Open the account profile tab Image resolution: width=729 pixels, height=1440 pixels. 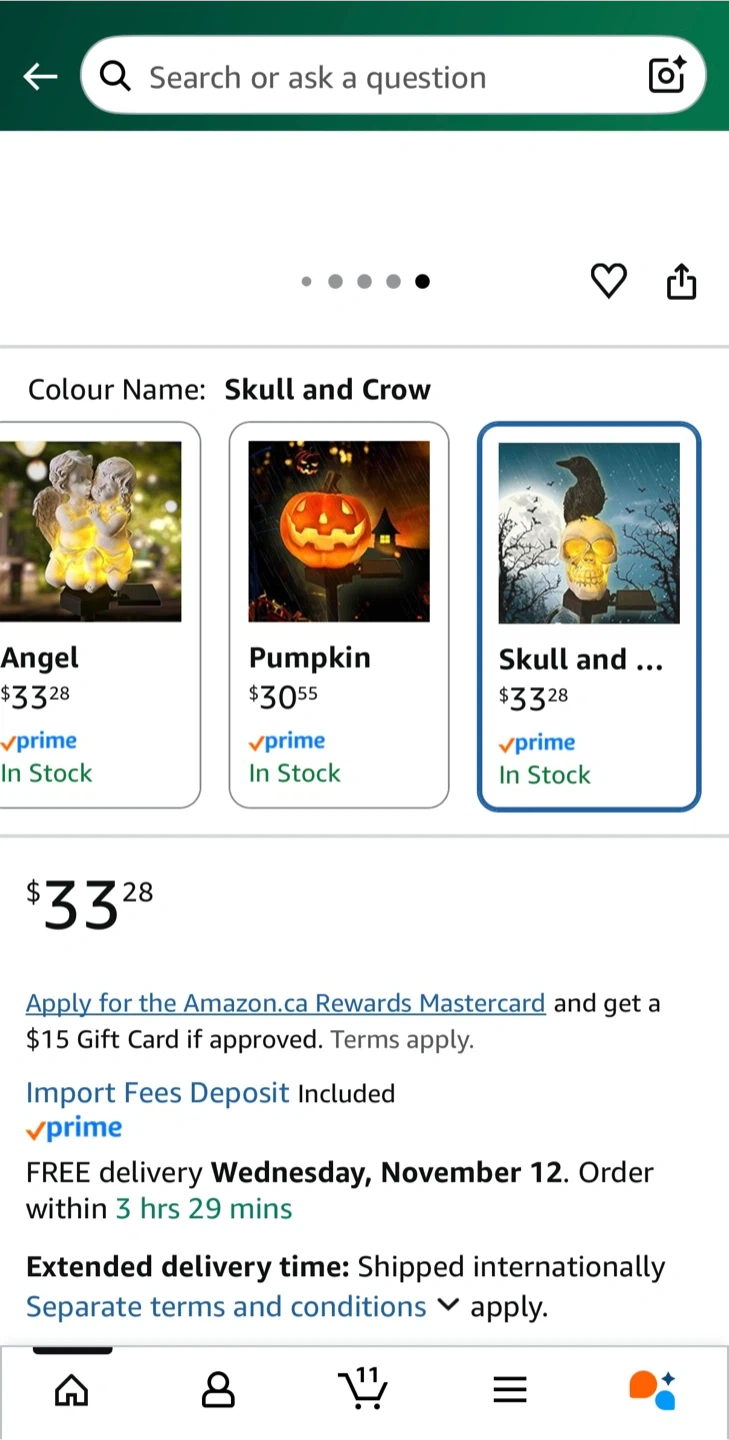(x=218, y=1389)
